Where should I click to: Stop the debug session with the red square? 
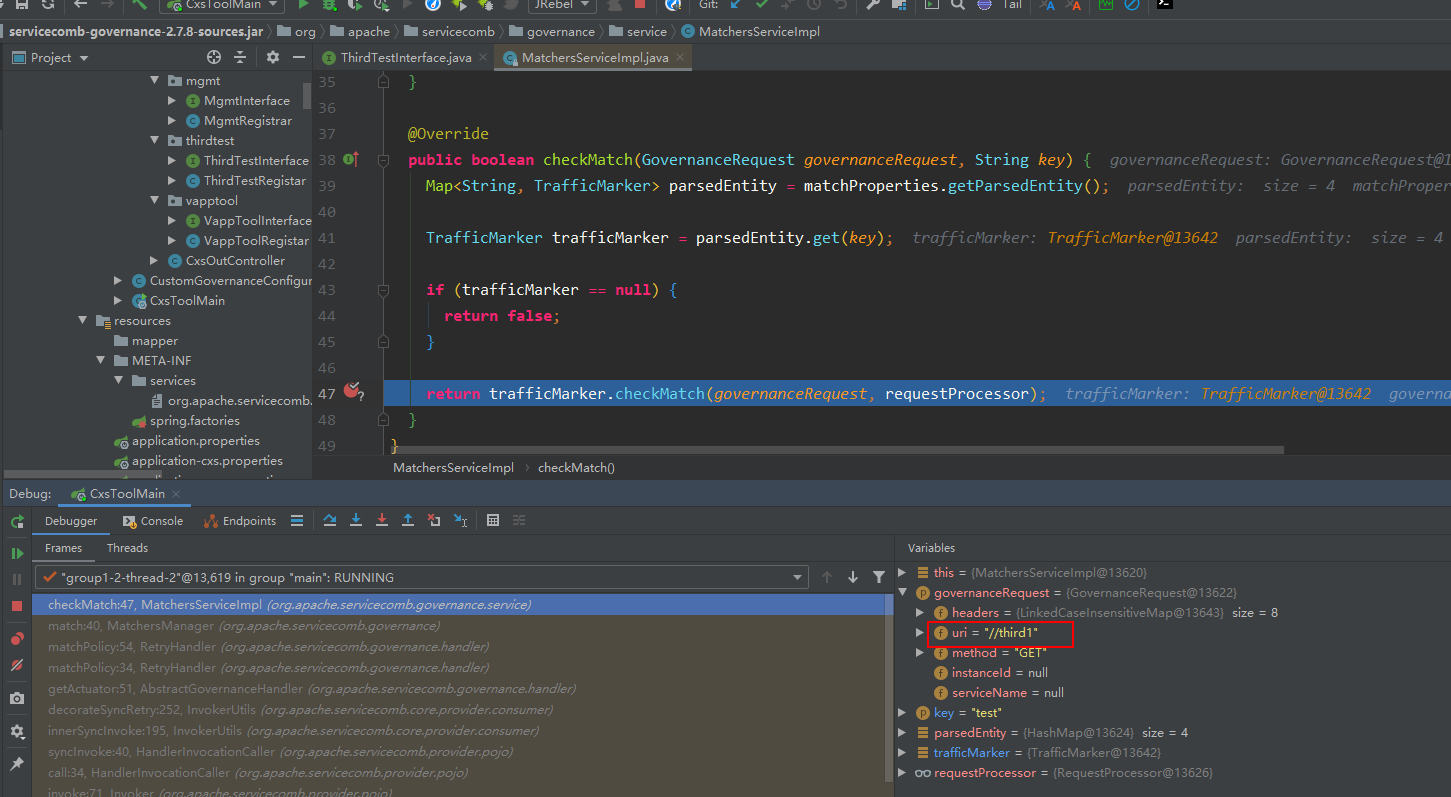click(17, 606)
